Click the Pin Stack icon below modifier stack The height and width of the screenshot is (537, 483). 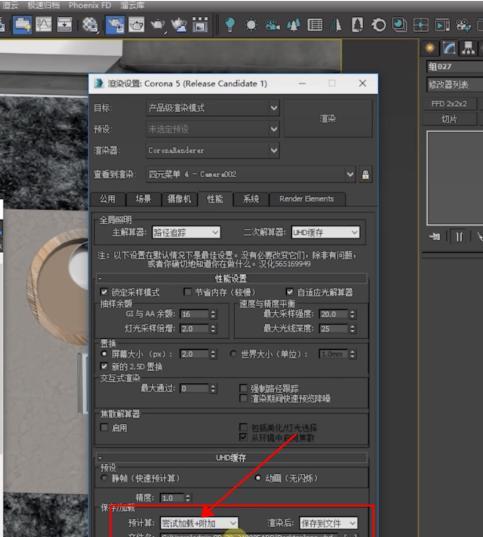point(435,236)
